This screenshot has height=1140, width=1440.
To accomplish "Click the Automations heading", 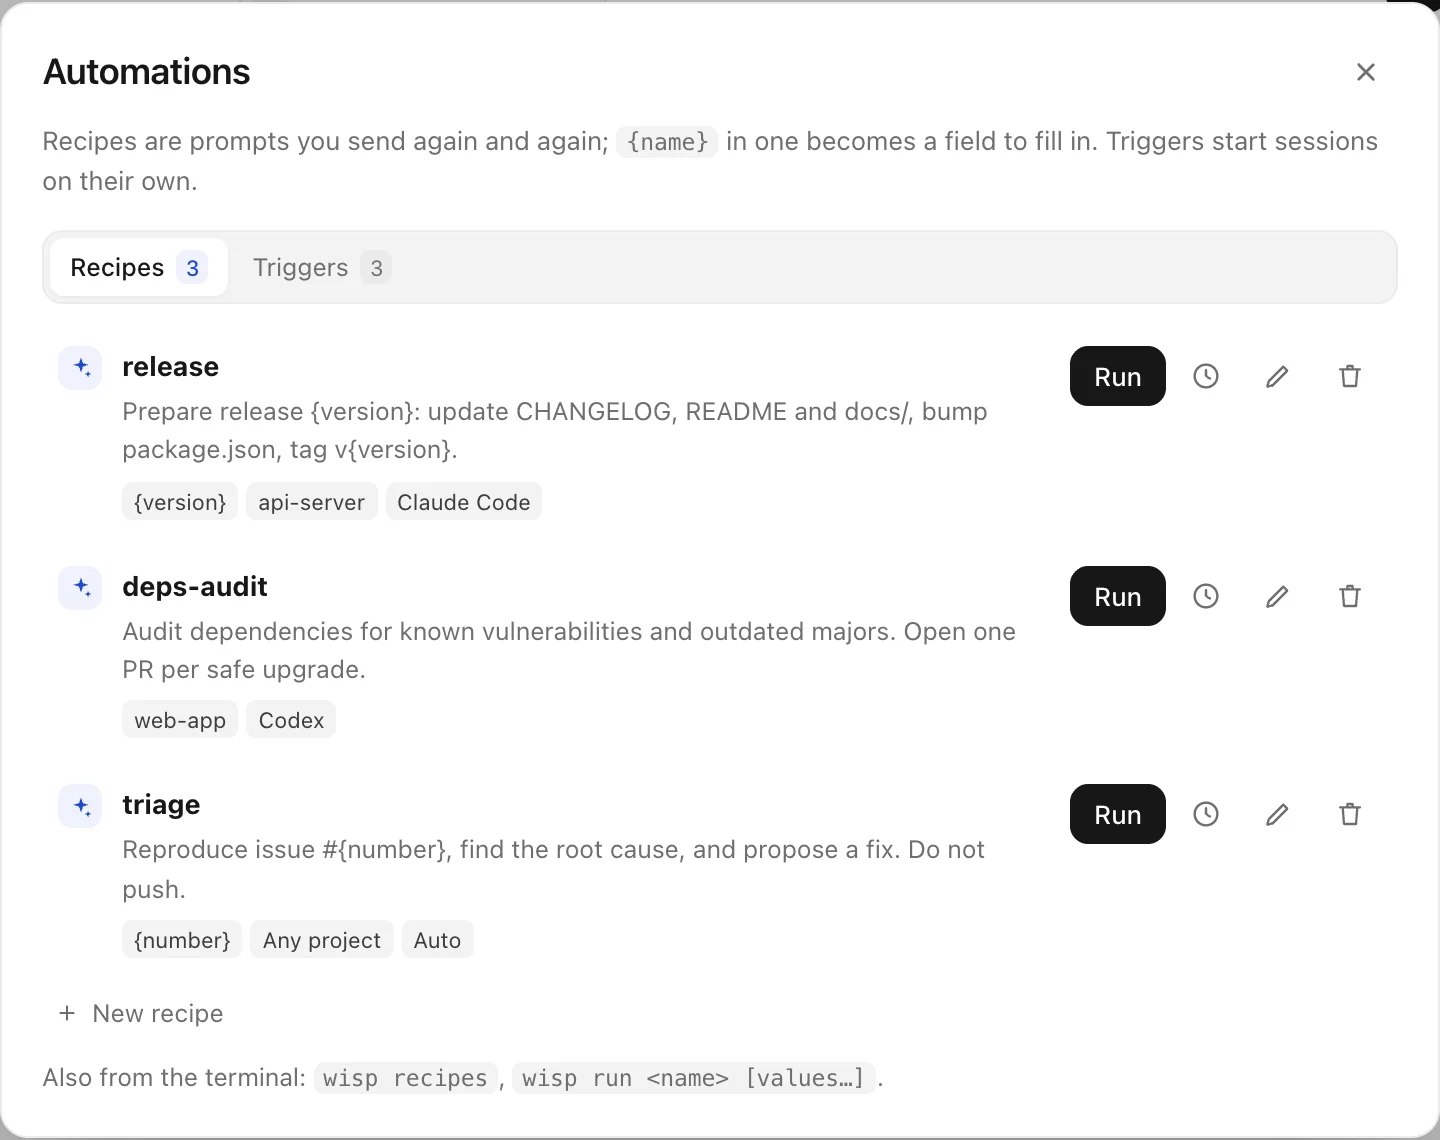I will [x=147, y=72].
